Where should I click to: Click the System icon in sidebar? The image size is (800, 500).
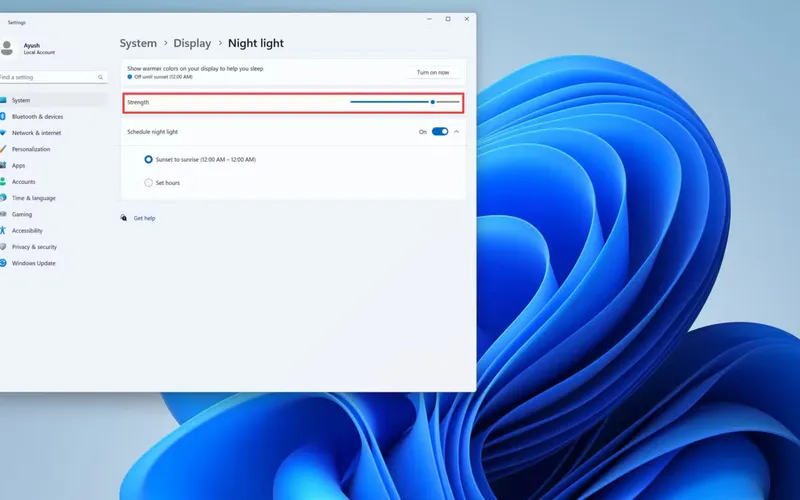point(4,100)
